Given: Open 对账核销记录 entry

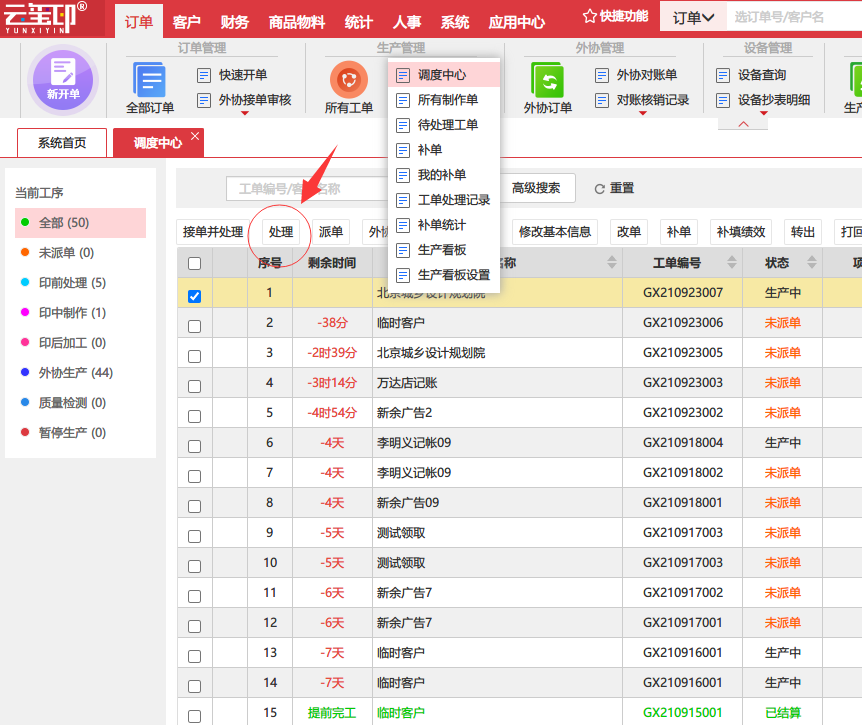Looking at the screenshot, I should point(642,100).
